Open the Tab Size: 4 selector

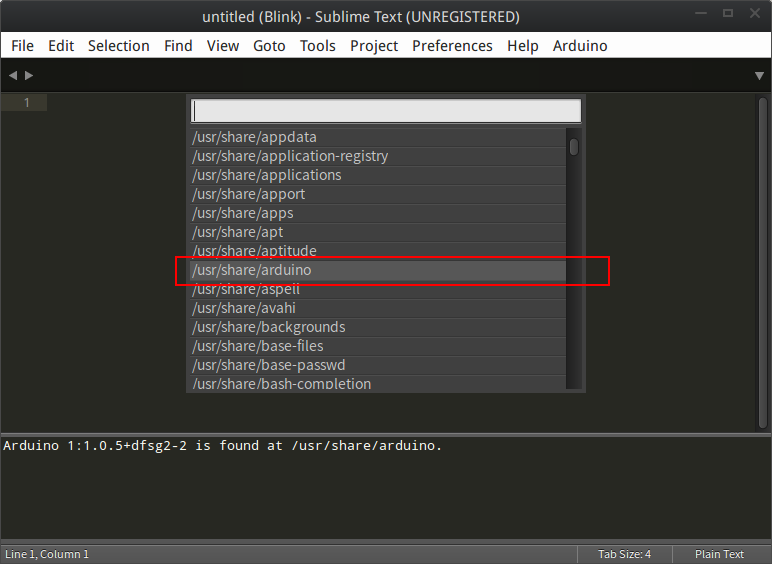[624, 554]
